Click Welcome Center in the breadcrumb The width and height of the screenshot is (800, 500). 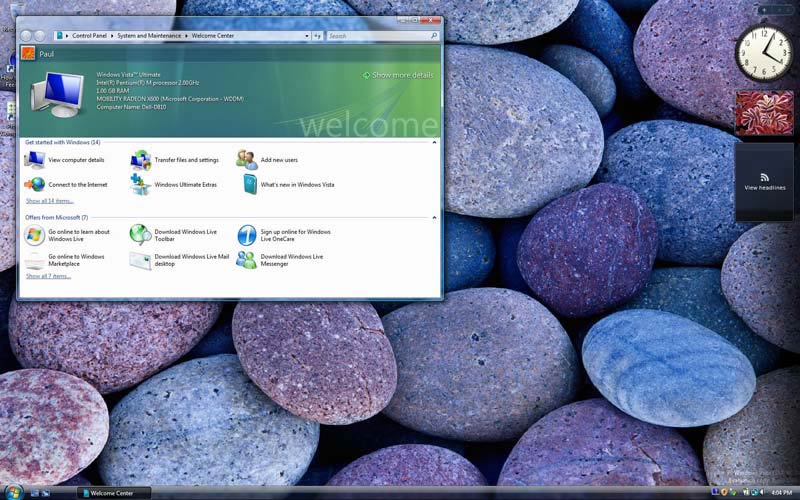click(213, 36)
